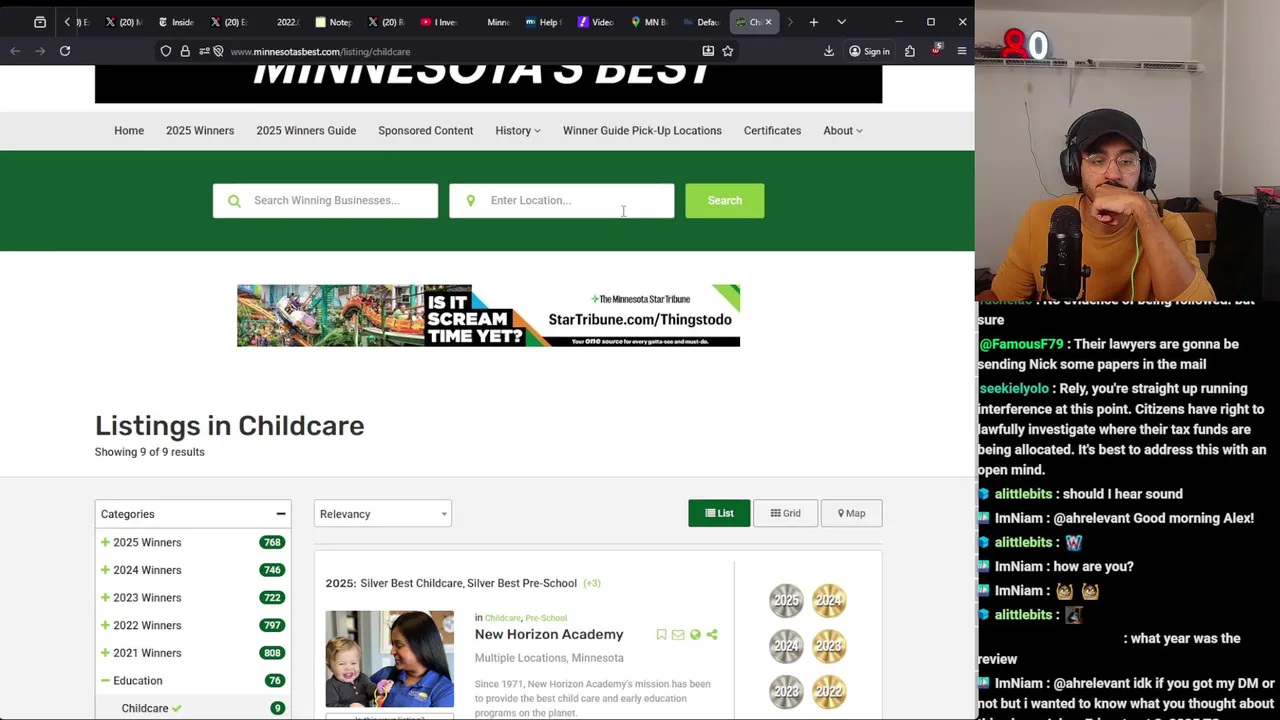The width and height of the screenshot is (1280, 720).
Task: Open the Sponsored Content menu item
Action: (425, 131)
